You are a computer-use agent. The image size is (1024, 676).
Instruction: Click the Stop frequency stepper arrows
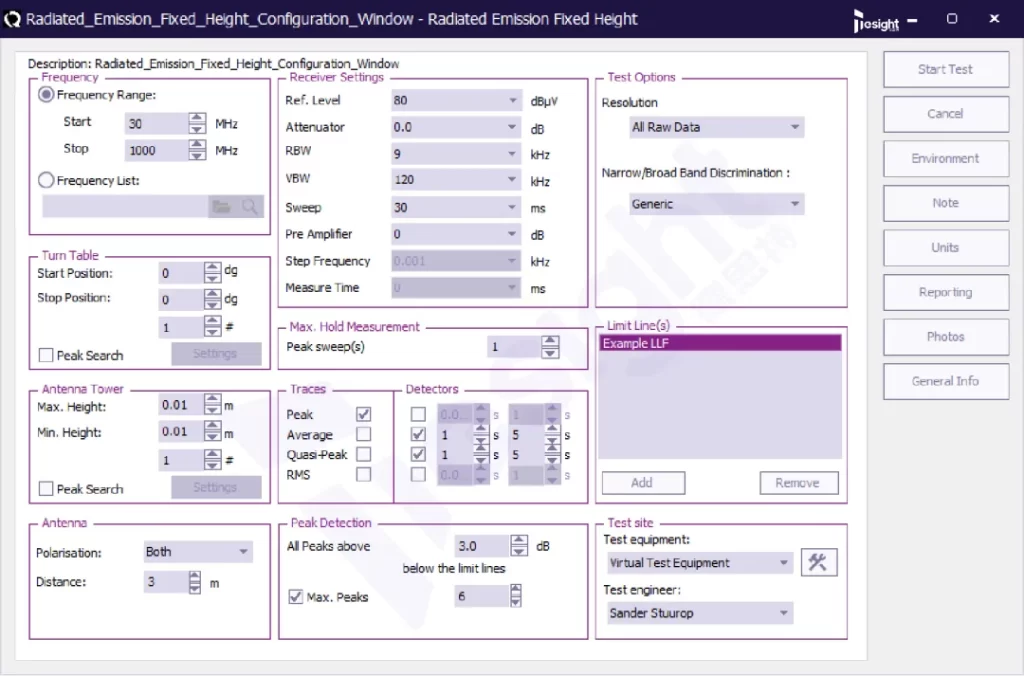click(x=197, y=150)
